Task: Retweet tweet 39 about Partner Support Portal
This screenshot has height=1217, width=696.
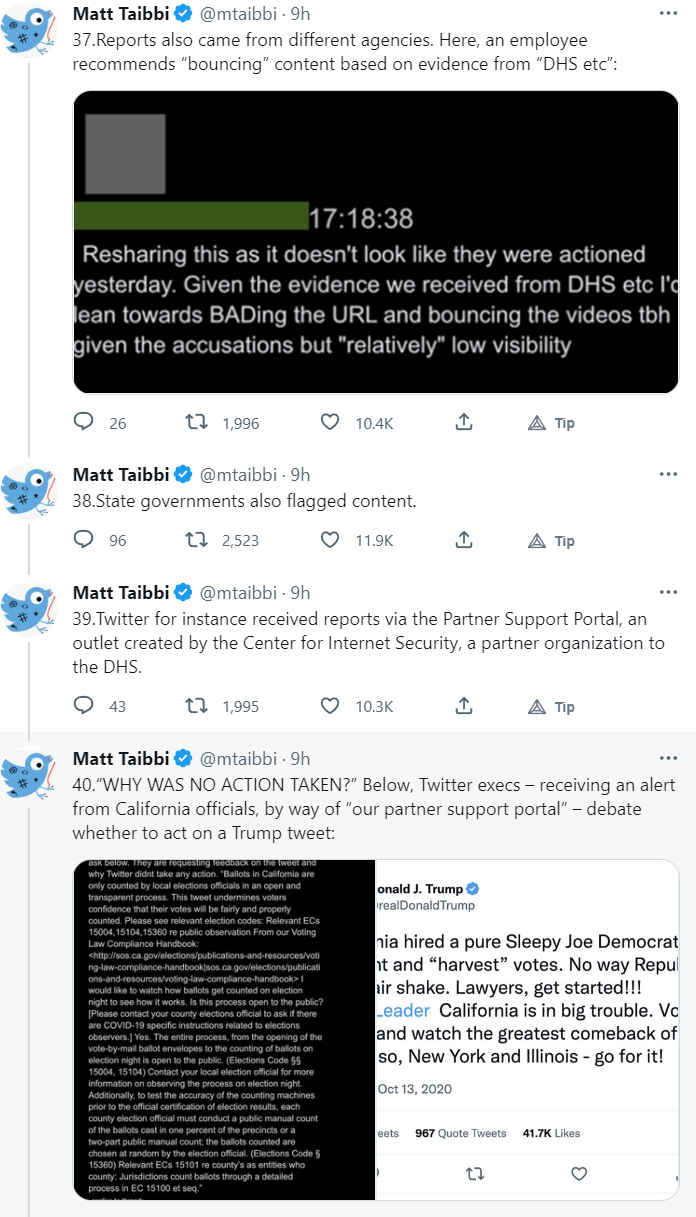Action: coord(197,707)
